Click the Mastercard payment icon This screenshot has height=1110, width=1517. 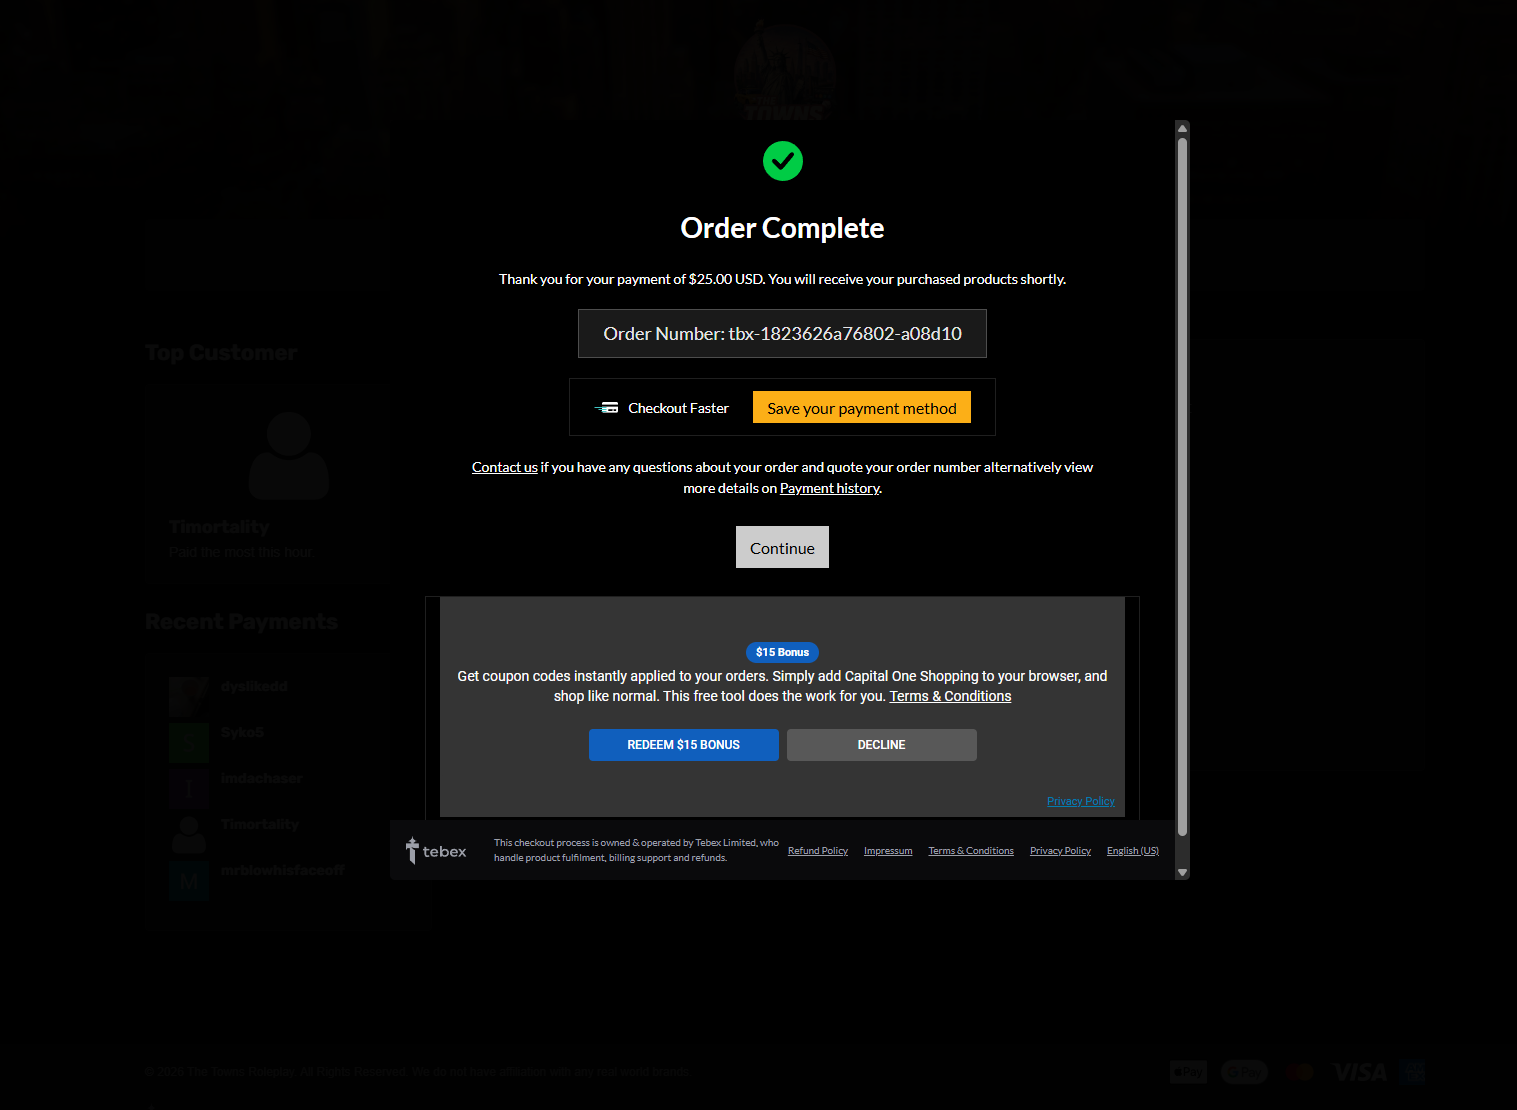pyautogui.click(x=1300, y=1071)
